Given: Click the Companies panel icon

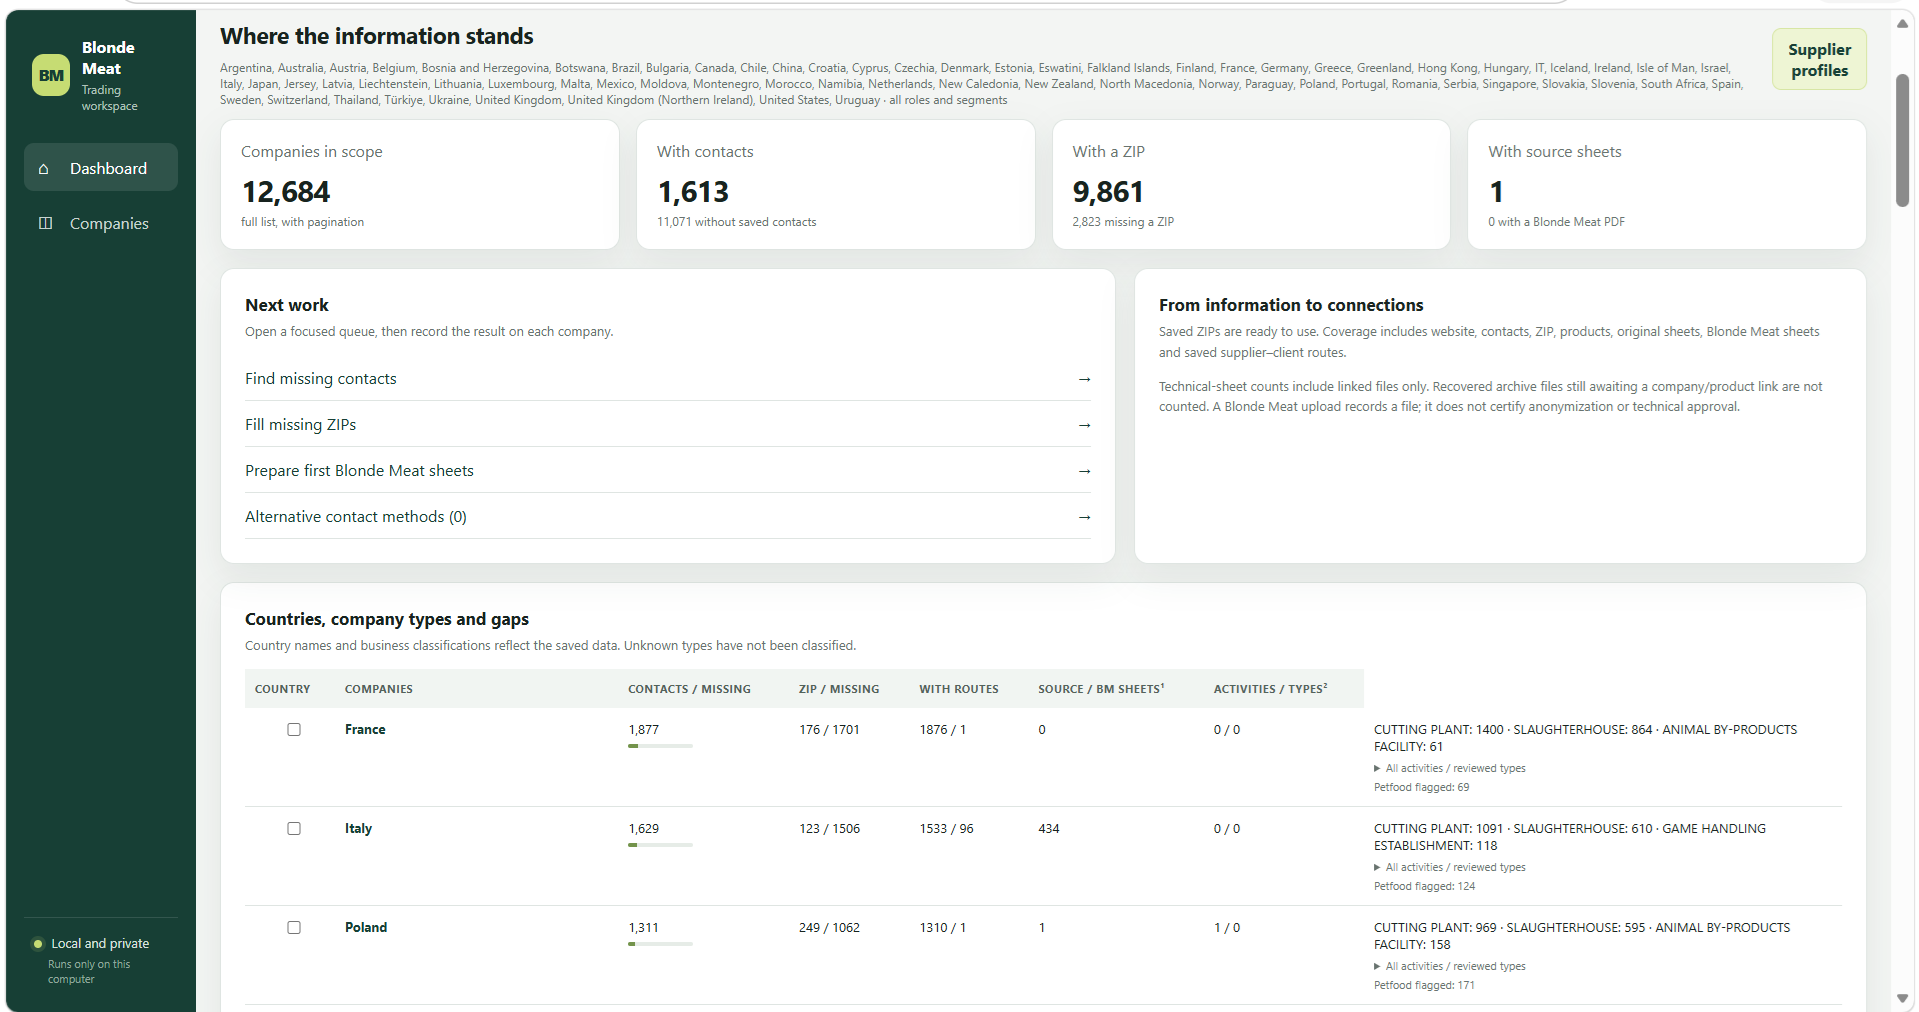Looking at the screenshot, I should tap(45, 223).
